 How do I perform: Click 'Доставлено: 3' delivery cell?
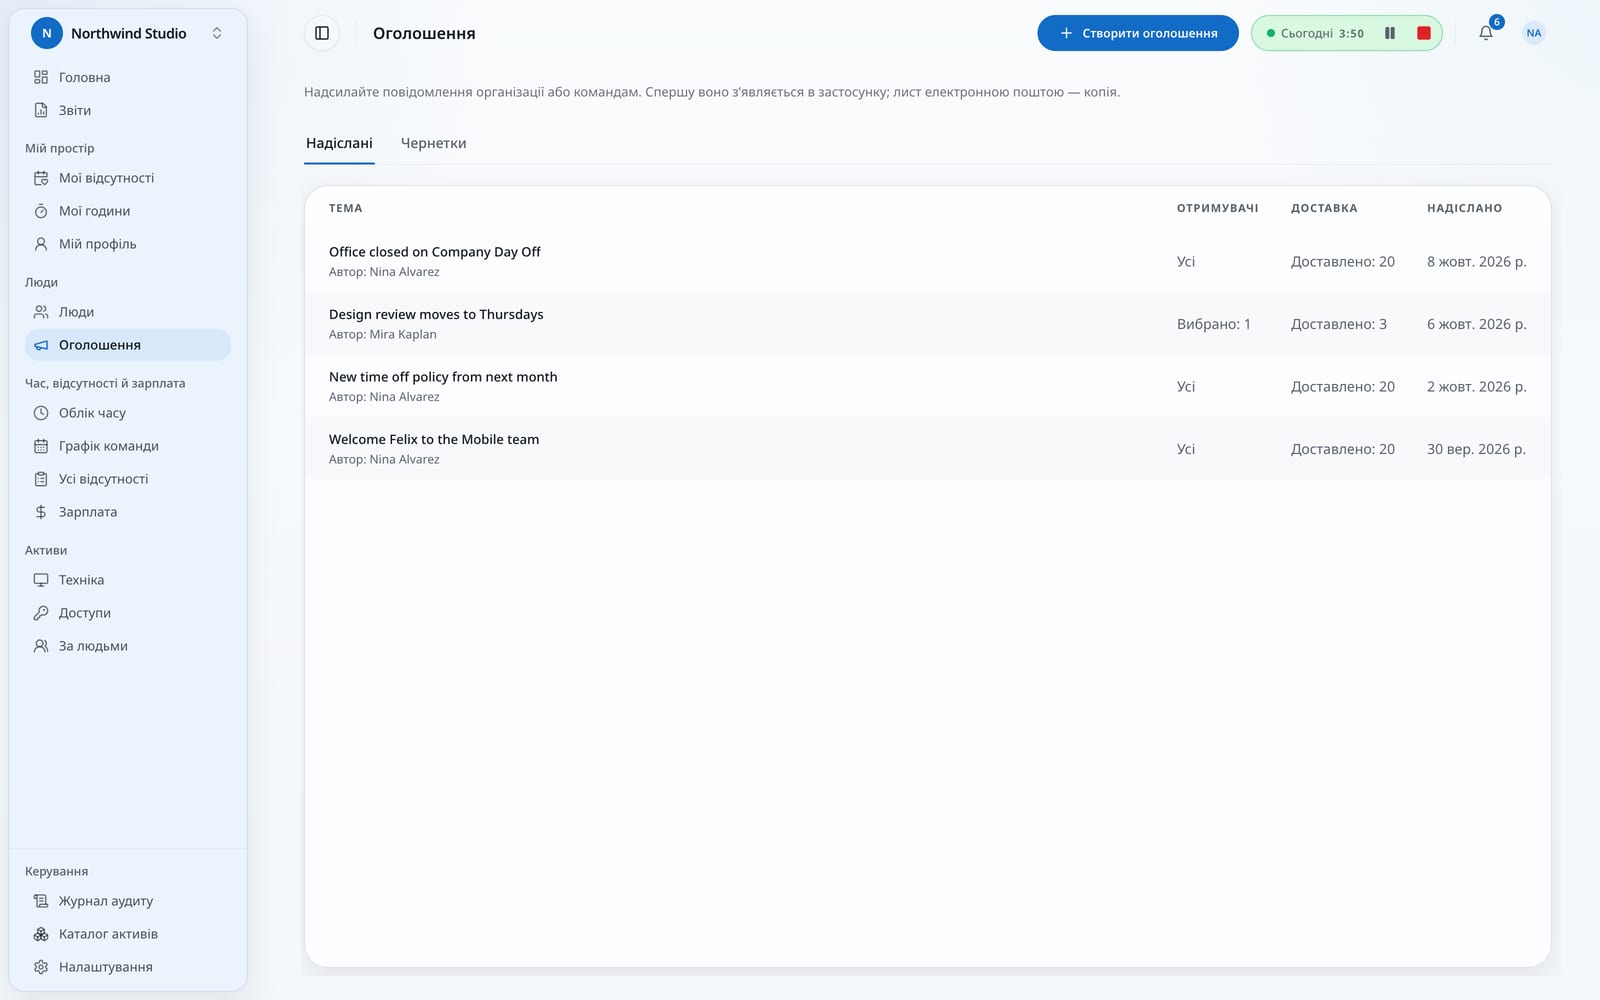tap(1339, 324)
